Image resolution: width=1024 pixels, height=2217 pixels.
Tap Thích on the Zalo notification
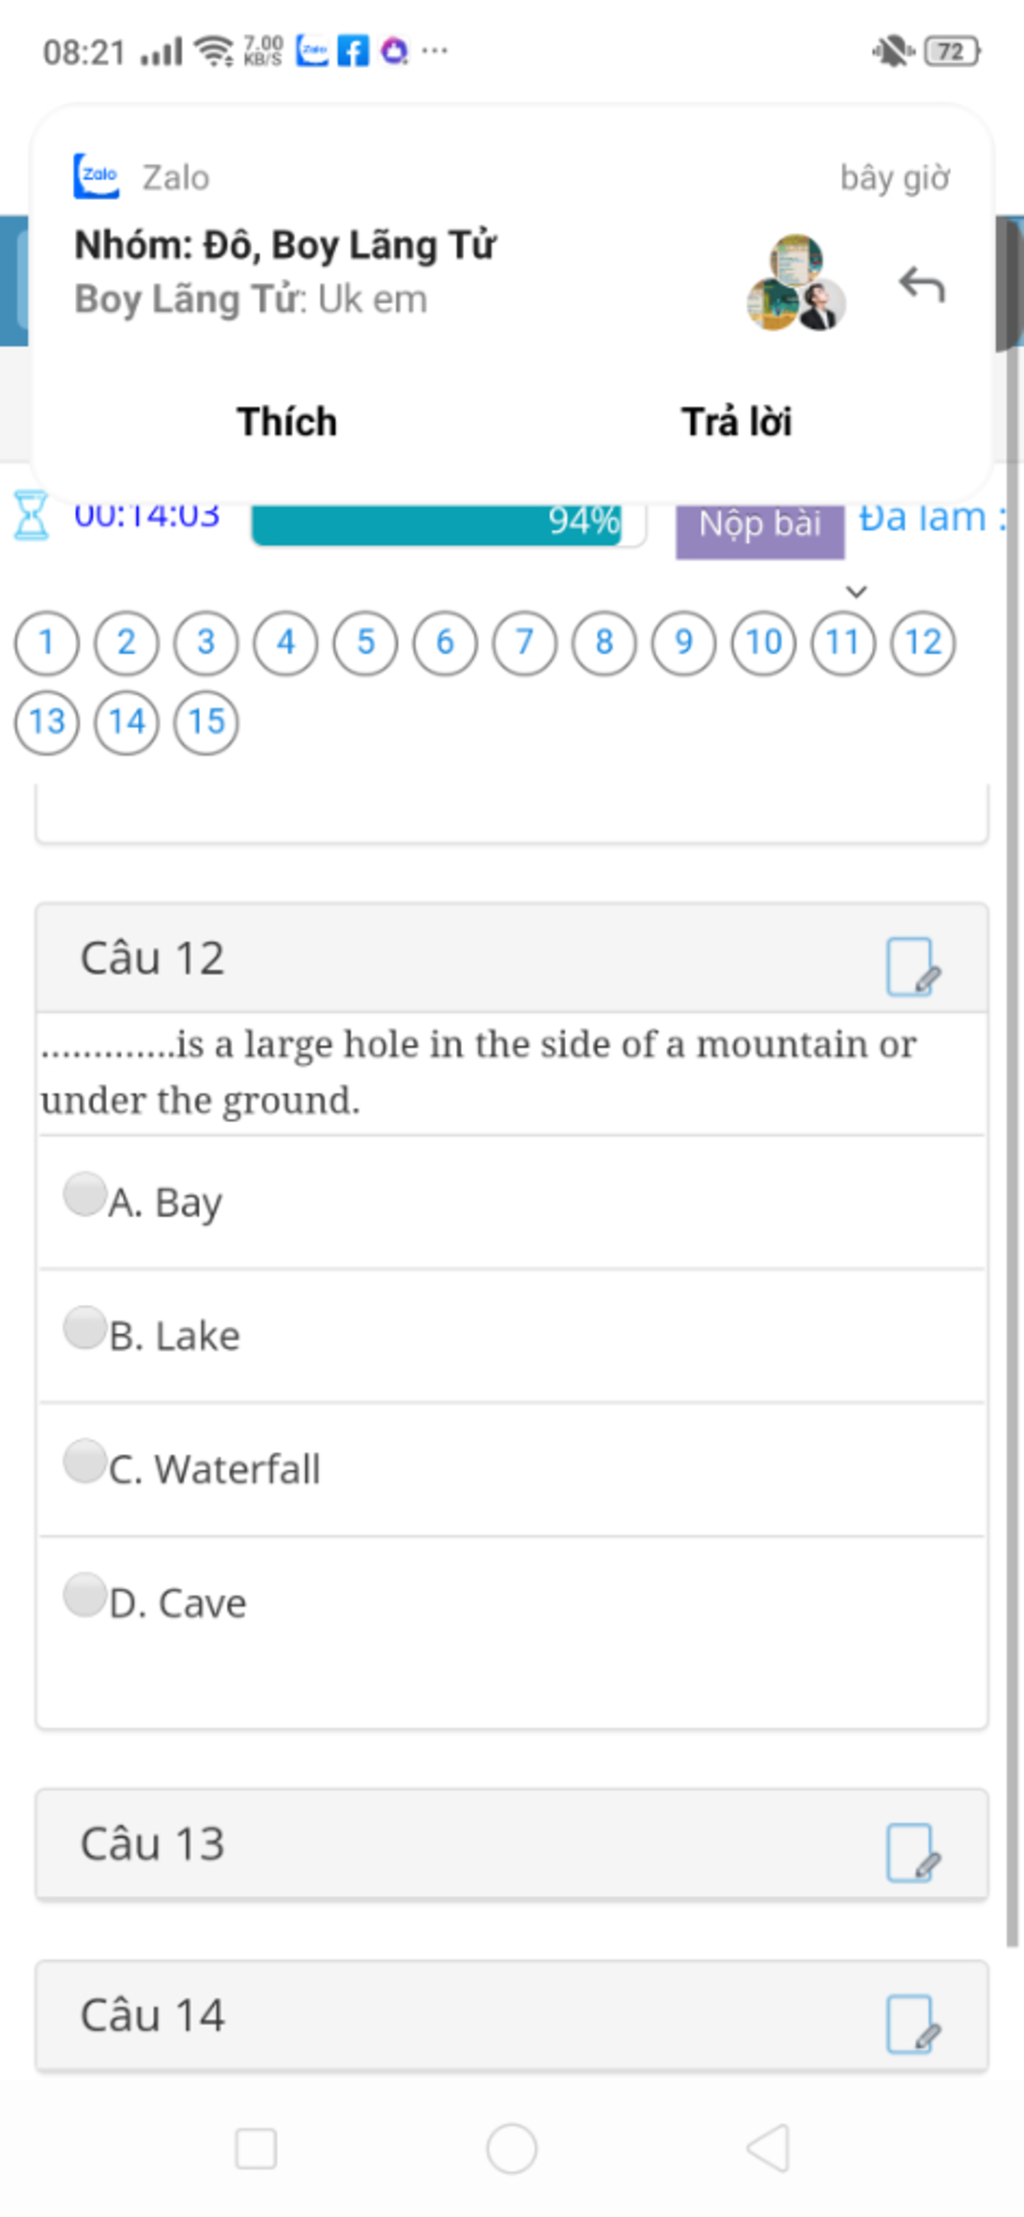click(x=287, y=422)
